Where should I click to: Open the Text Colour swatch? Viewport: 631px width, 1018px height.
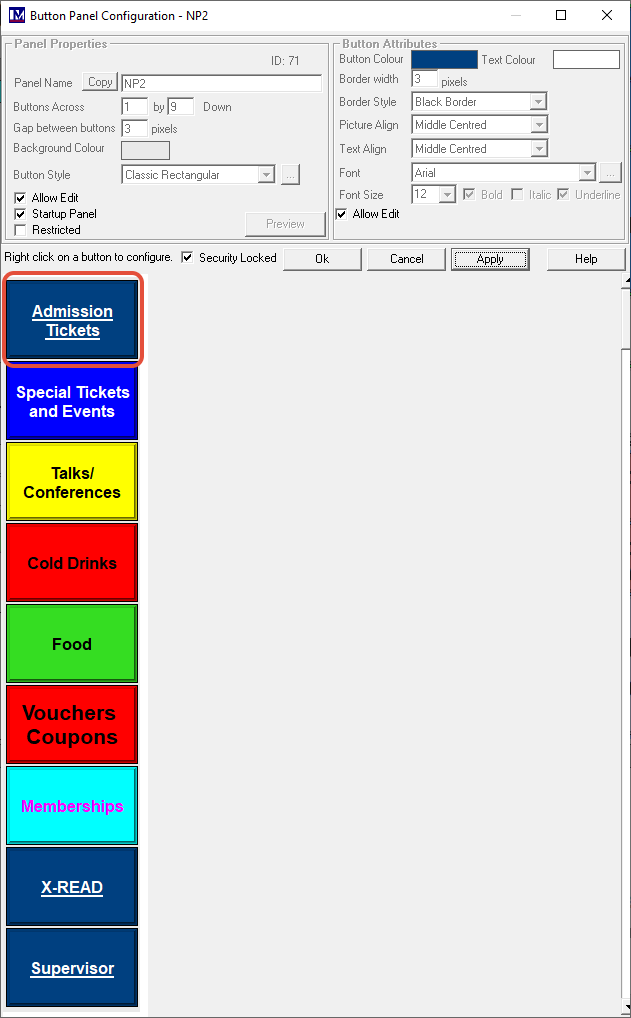click(586, 60)
